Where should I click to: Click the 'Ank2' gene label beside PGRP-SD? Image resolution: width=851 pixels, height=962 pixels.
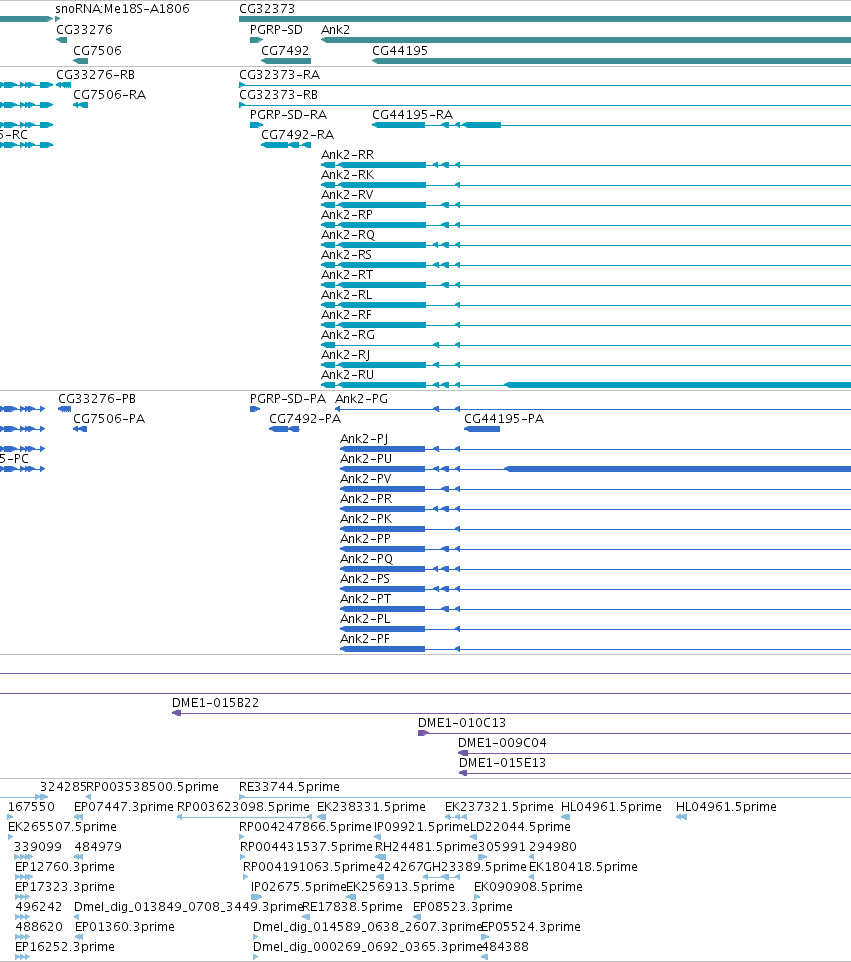point(335,29)
